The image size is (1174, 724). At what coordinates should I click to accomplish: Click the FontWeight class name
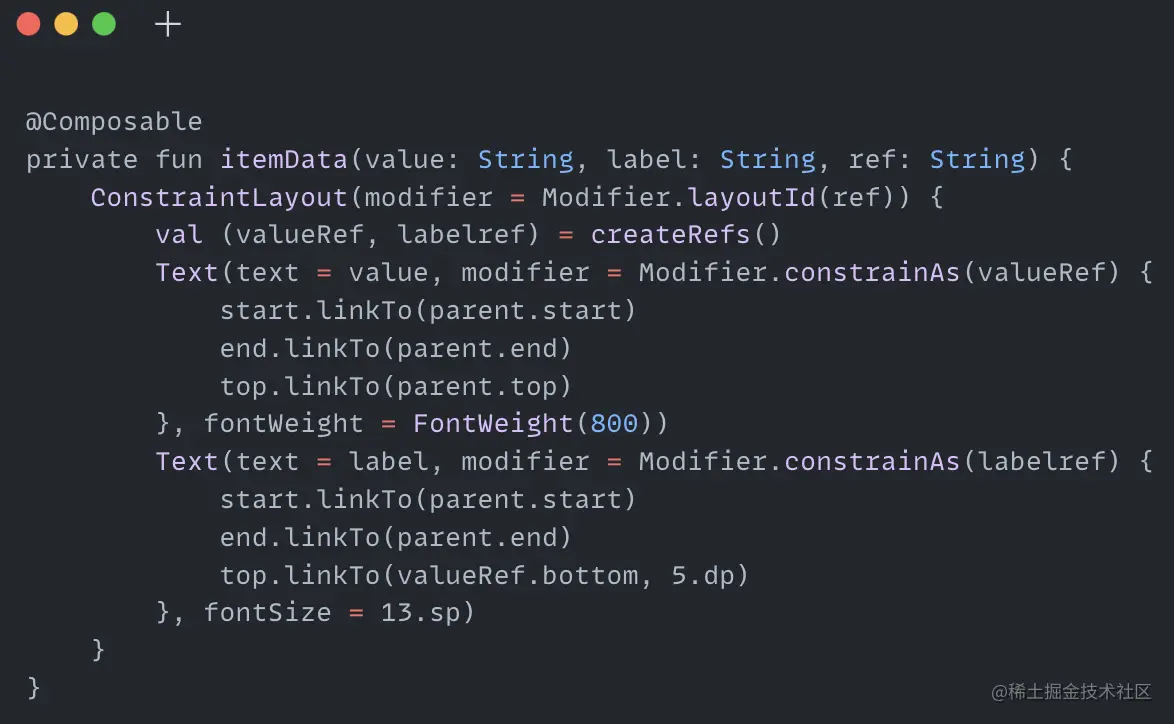click(493, 423)
